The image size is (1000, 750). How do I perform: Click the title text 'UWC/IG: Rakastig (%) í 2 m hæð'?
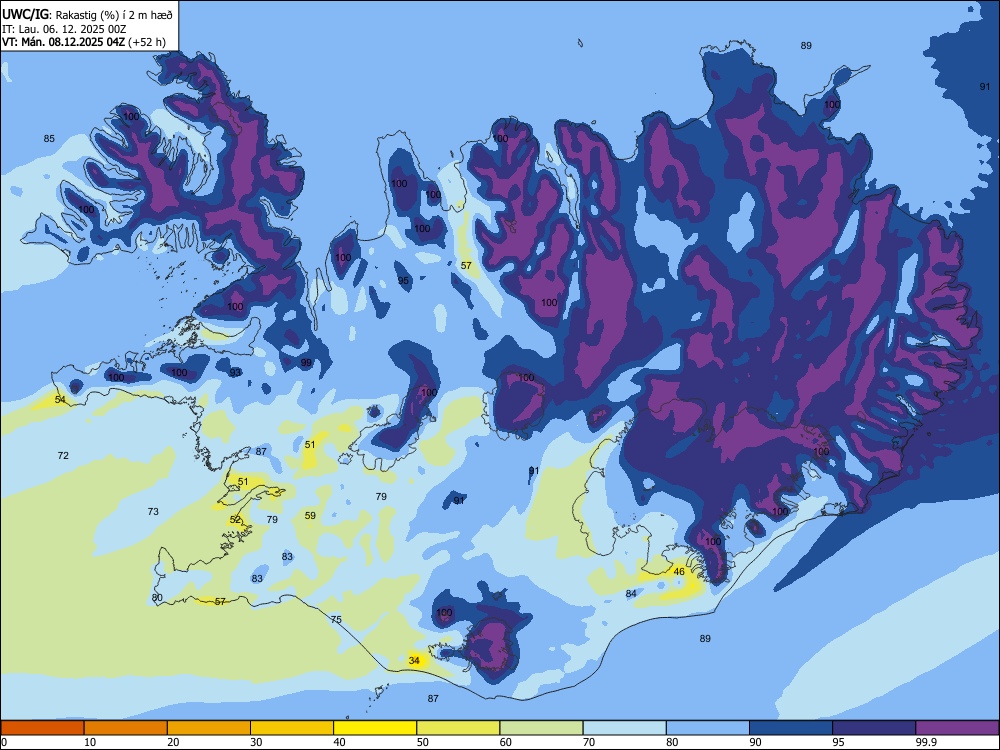(x=87, y=15)
